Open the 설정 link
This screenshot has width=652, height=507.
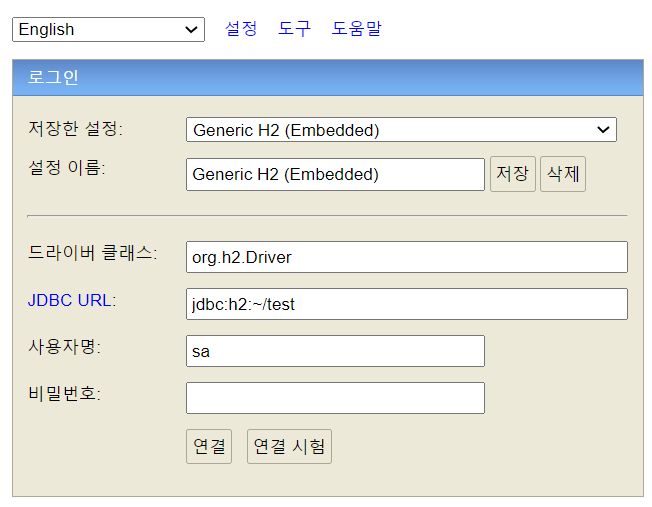pyautogui.click(x=241, y=29)
